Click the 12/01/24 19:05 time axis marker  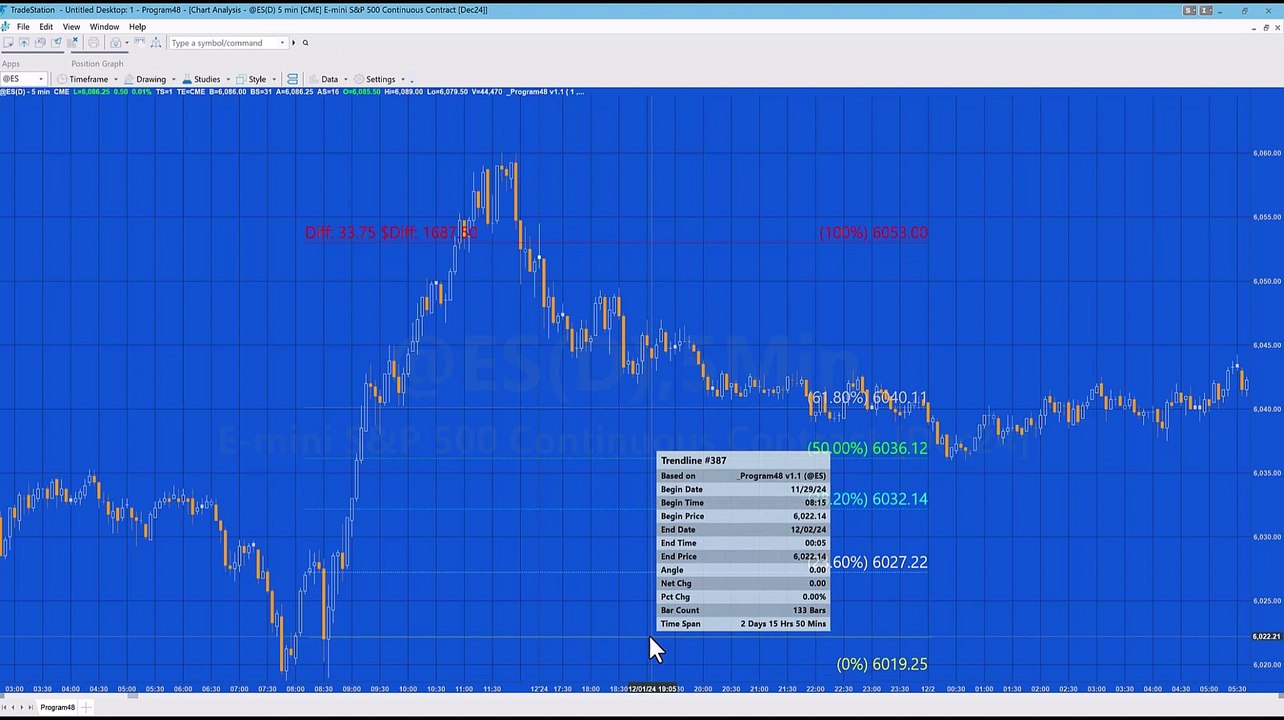[652, 689]
